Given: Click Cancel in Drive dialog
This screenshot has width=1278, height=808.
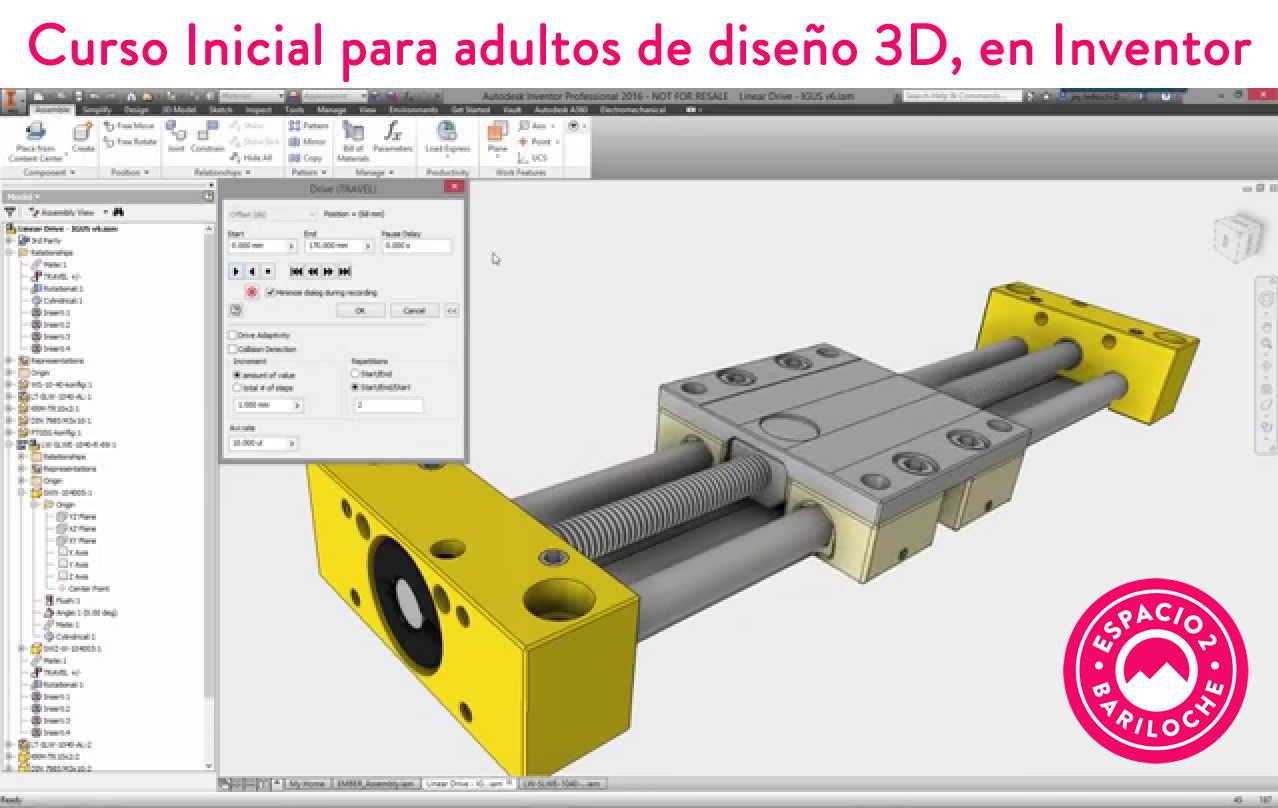Looking at the screenshot, I should (414, 310).
